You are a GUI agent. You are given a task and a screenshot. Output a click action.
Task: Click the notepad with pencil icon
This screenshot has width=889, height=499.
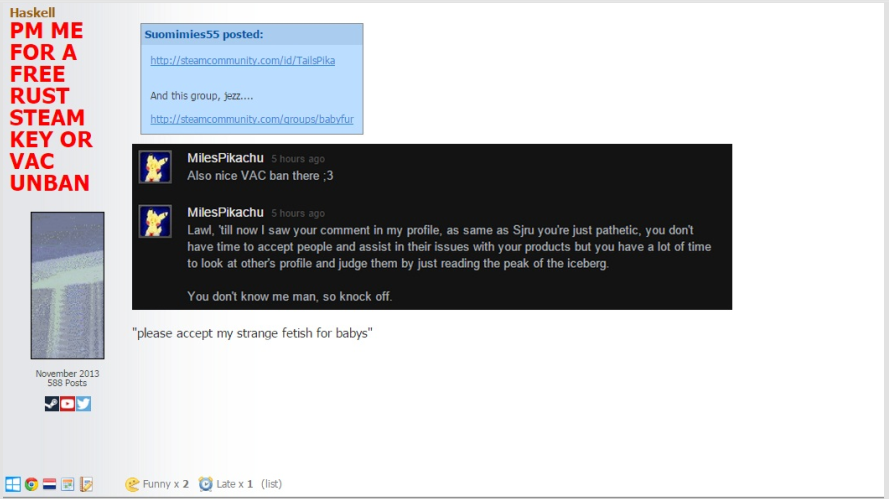click(86, 484)
